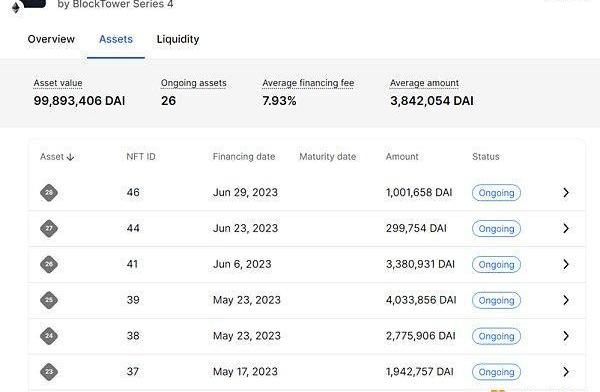
Task: Open the asset 26 diamond icon
Action: pos(49,264)
